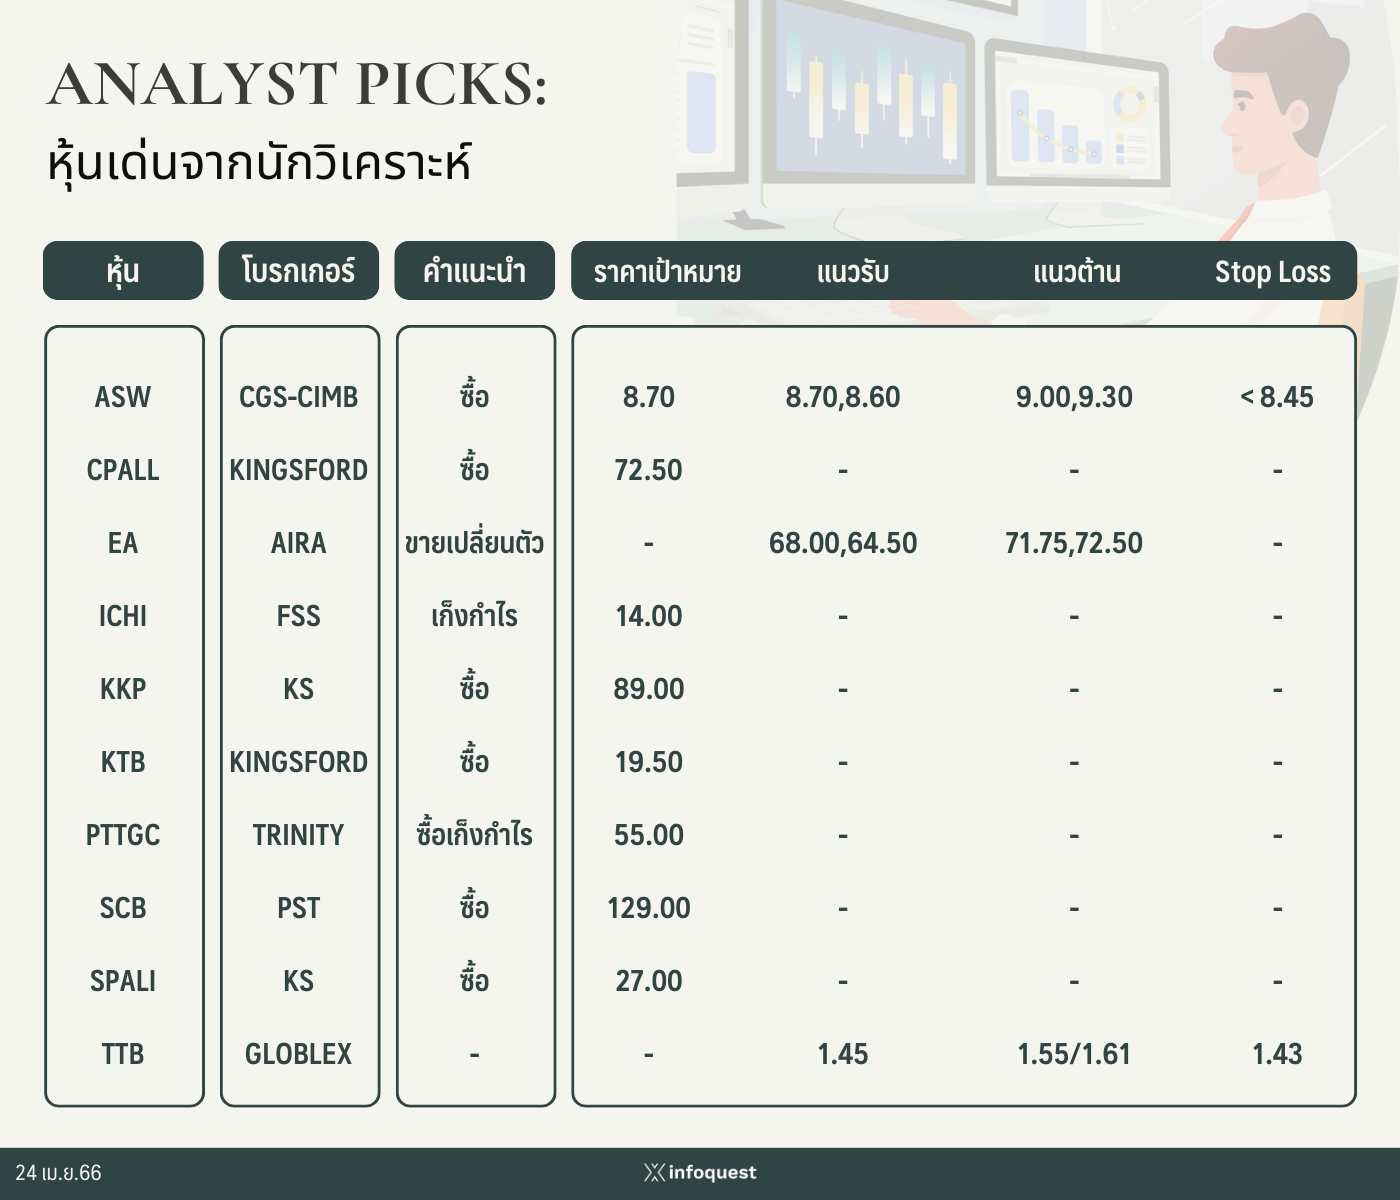Select the SPALI ticker
This screenshot has height=1200, width=1400.
(123, 981)
